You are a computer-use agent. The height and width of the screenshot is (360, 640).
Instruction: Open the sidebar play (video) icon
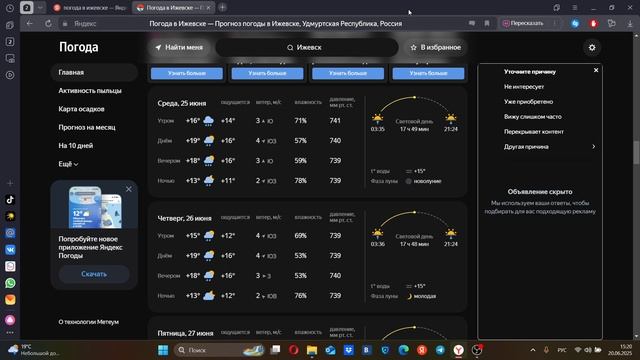10,75
